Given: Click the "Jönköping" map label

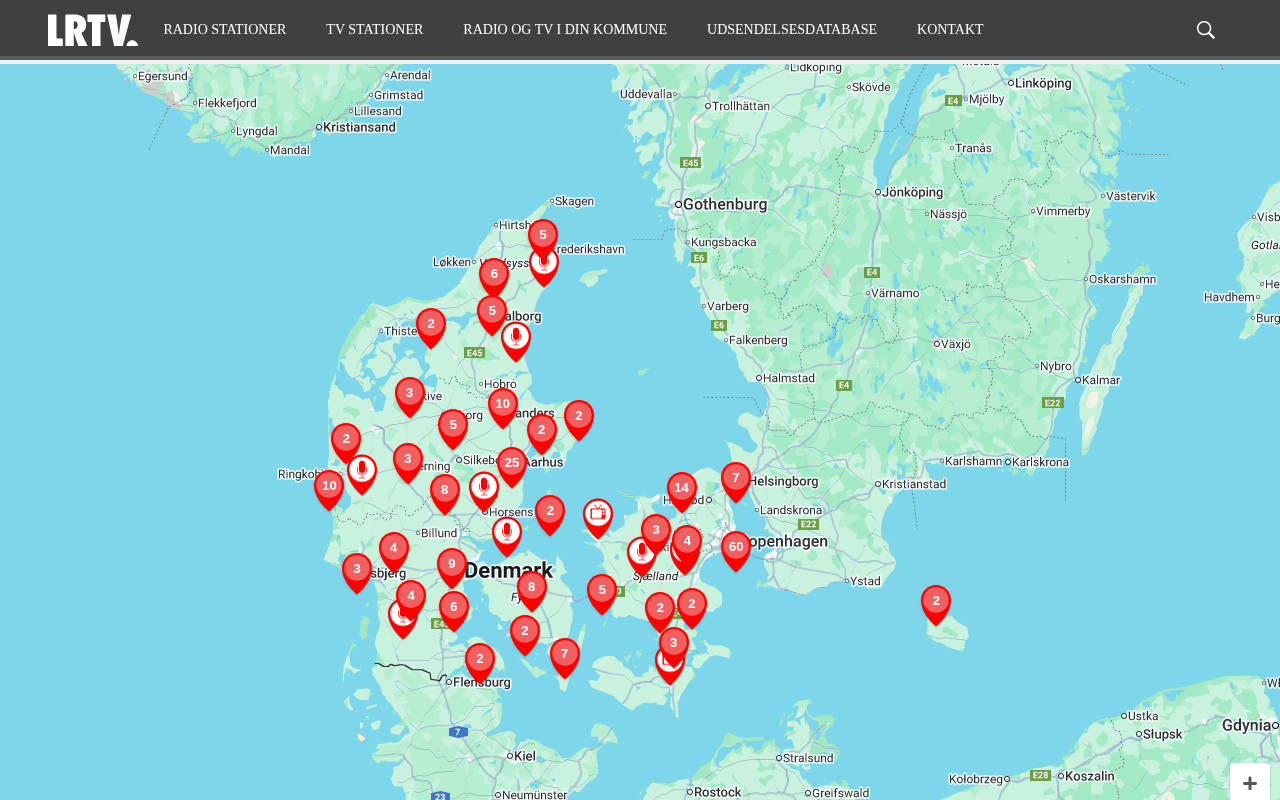Looking at the screenshot, I should (913, 191).
